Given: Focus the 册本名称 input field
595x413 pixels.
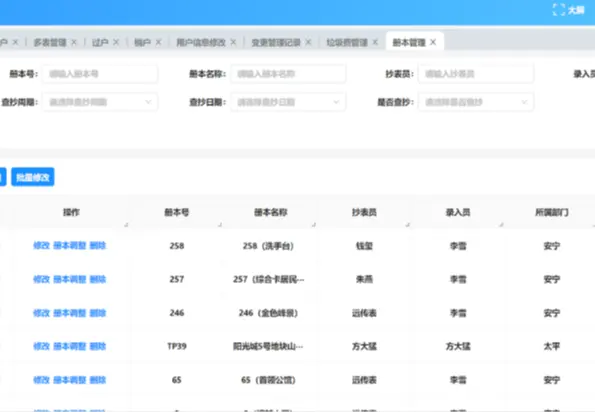Looking at the screenshot, I should click(x=288, y=74).
